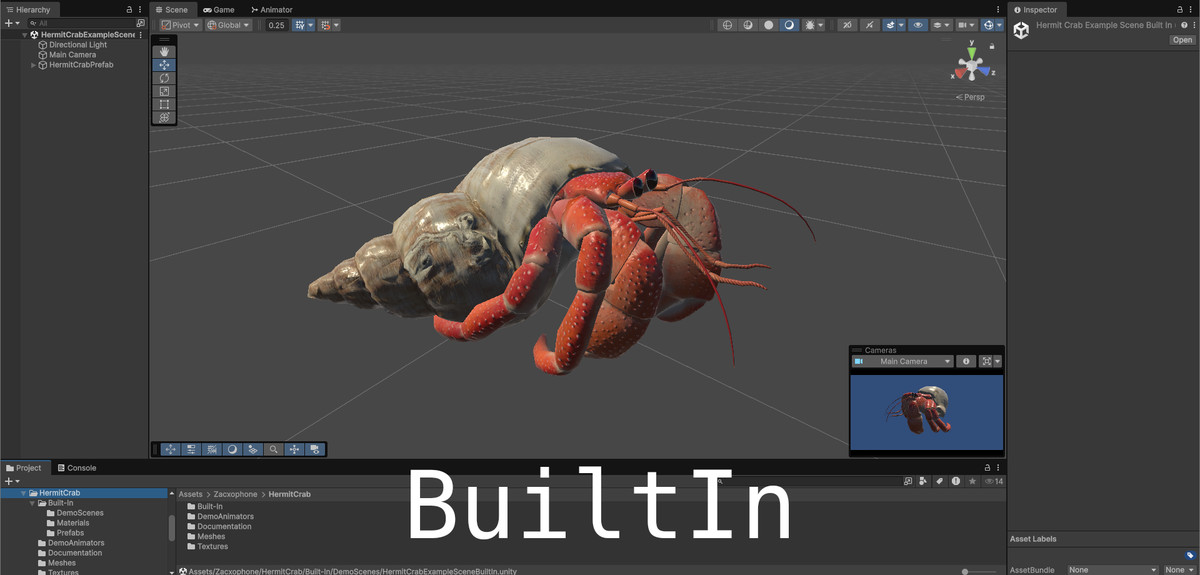Toggle grid snapping button
The height and width of the screenshot is (575, 1200).
326,25
